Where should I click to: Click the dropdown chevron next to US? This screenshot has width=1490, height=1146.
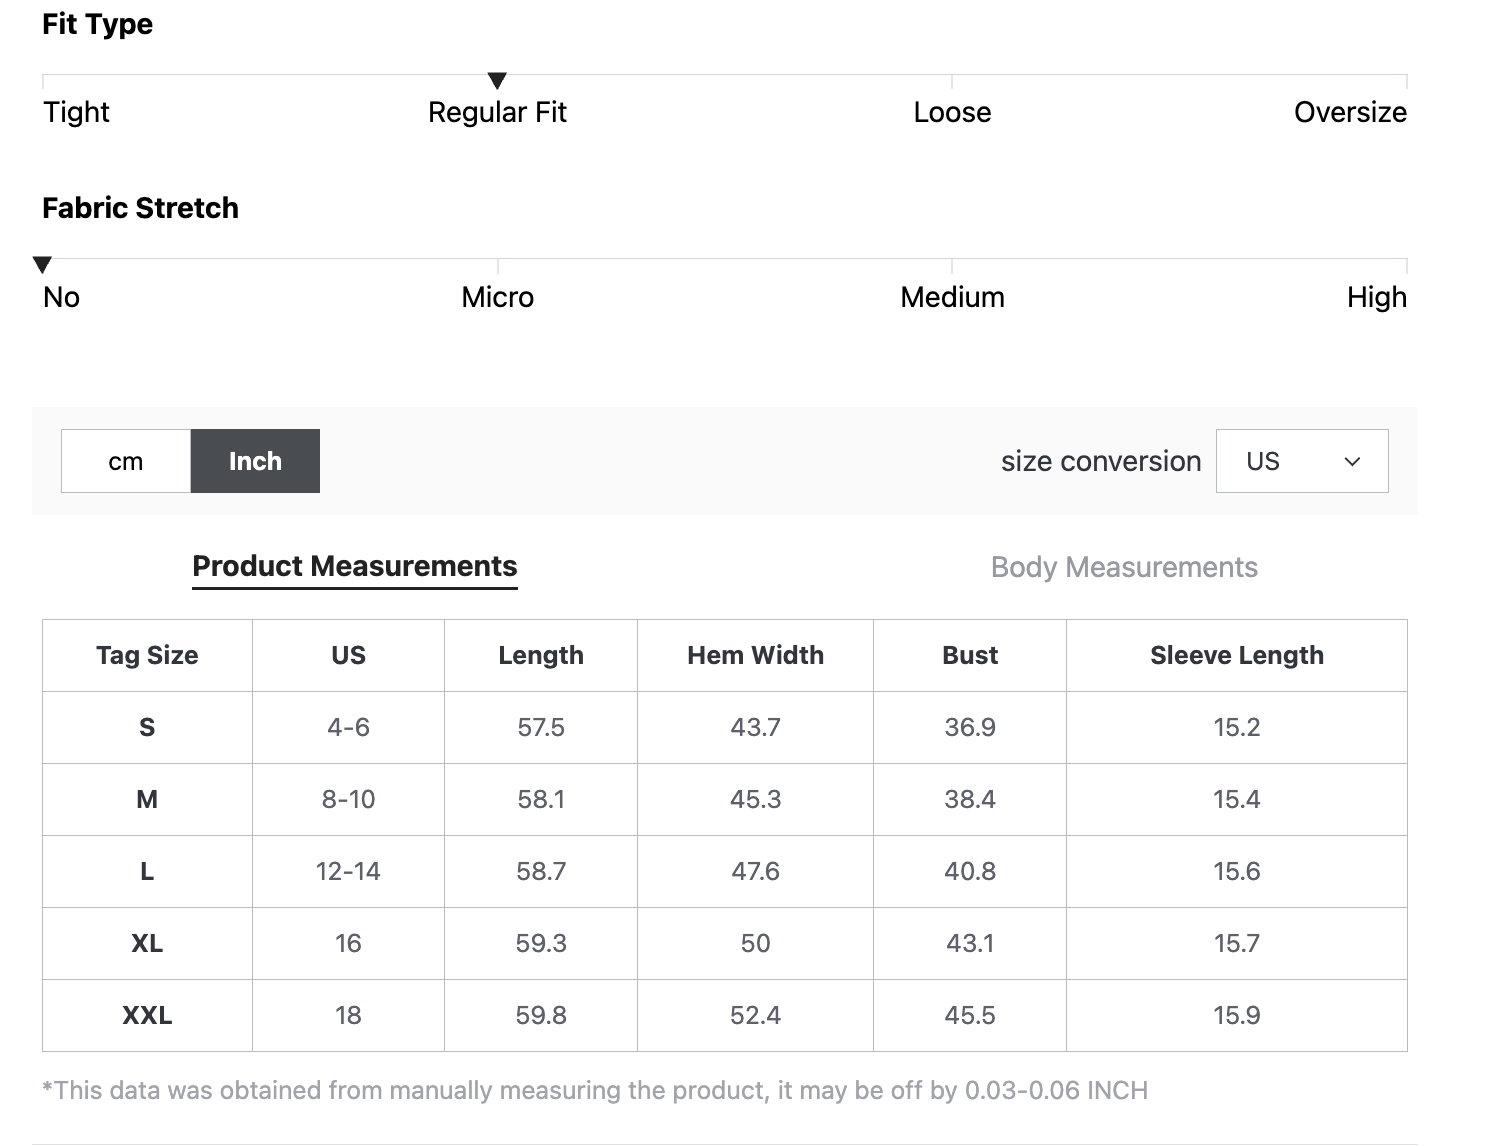pos(1352,461)
